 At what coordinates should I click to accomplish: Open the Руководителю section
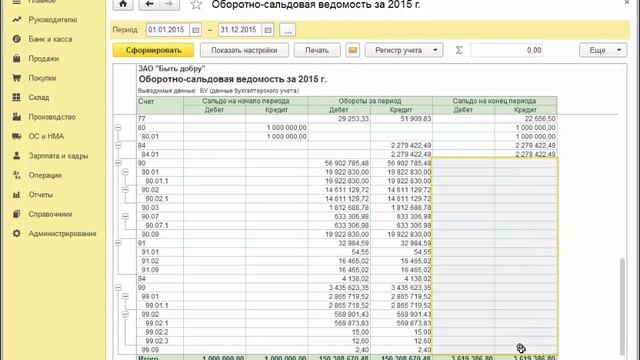click(53, 20)
